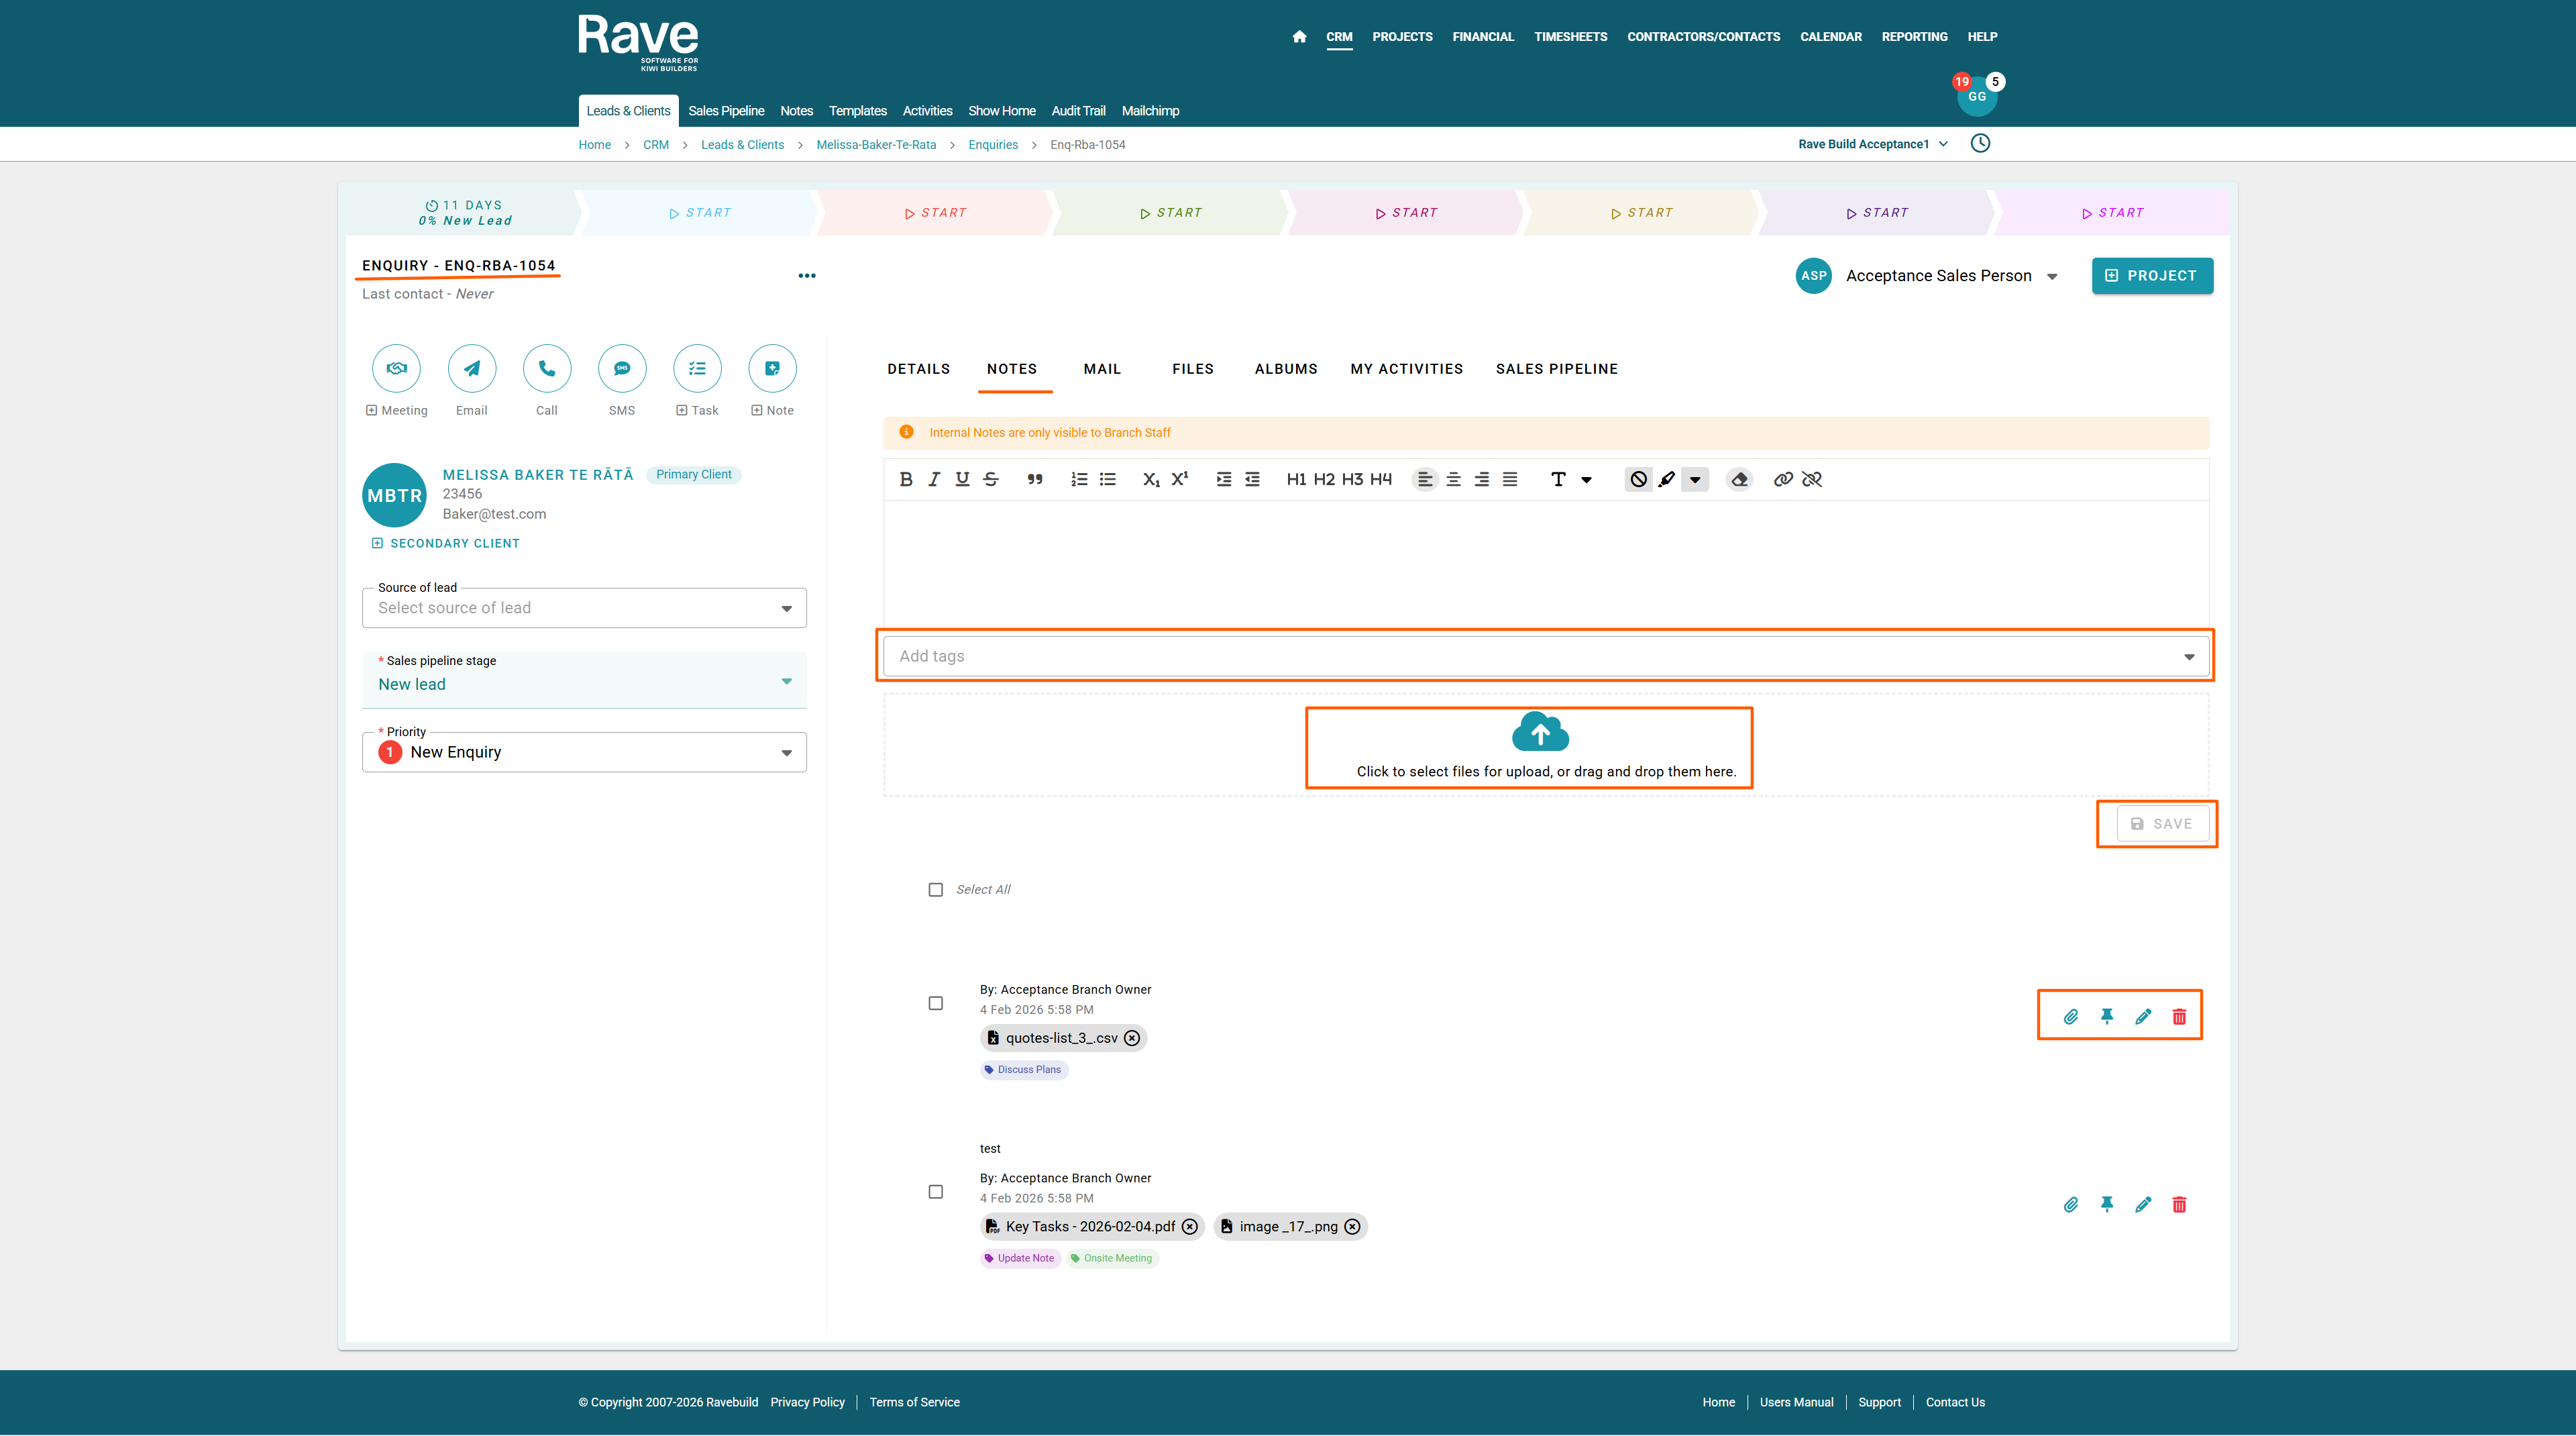The image size is (2576, 1436).
Task: Toggle bold formatting in note editor
Action: click(x=906, y=479)
